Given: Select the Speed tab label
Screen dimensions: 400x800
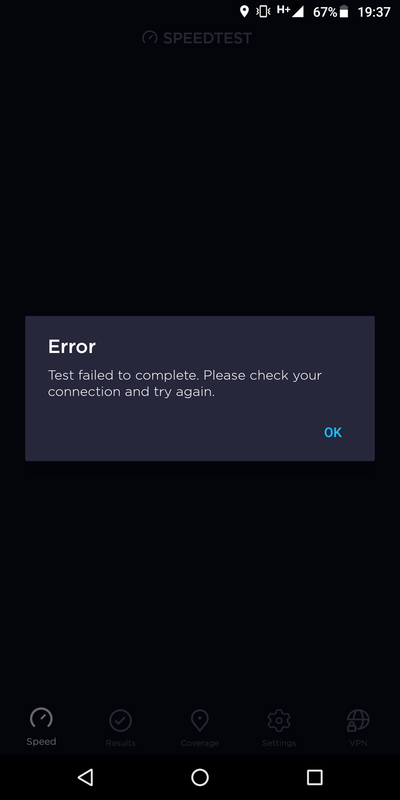Looking at the screenshot, I should [x=41, y=741].
